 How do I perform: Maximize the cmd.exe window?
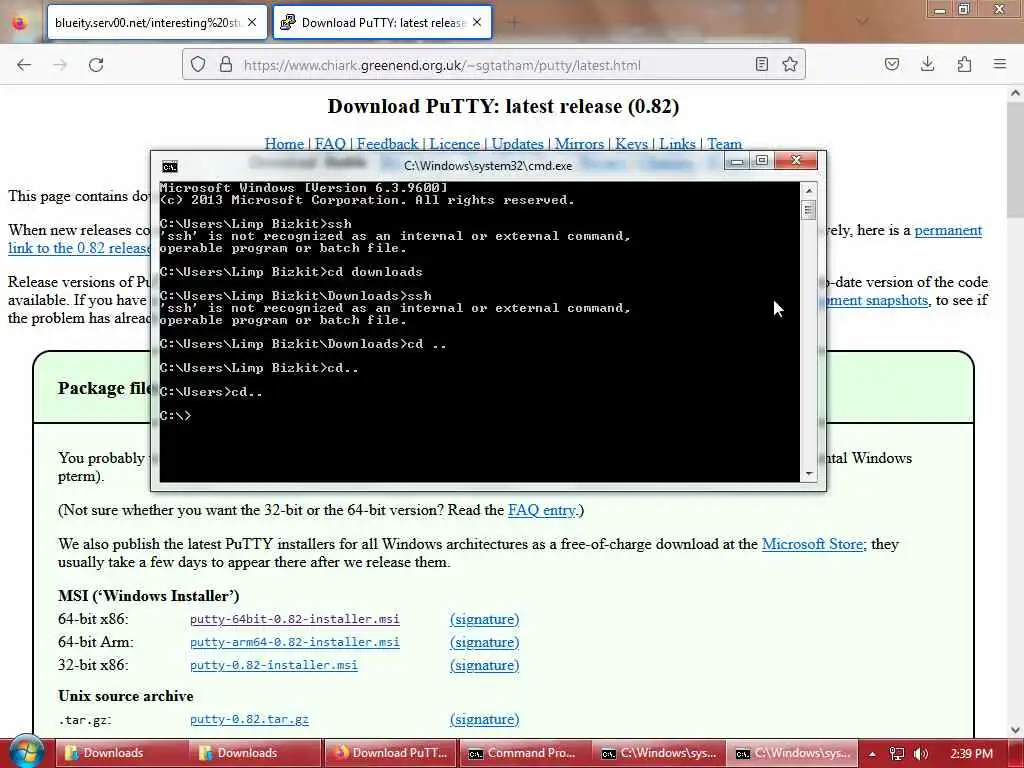click(761, 161)
